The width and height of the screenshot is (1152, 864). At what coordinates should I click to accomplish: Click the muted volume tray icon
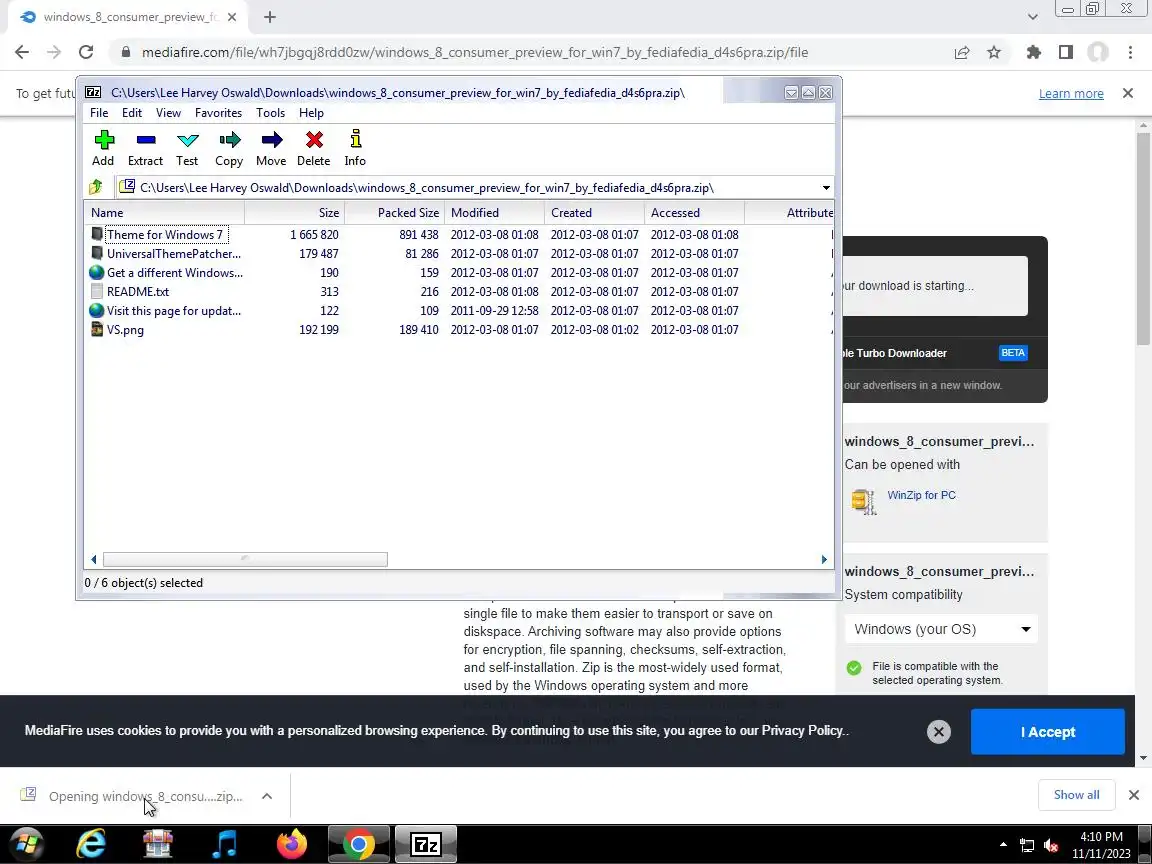click(1051, 845)
